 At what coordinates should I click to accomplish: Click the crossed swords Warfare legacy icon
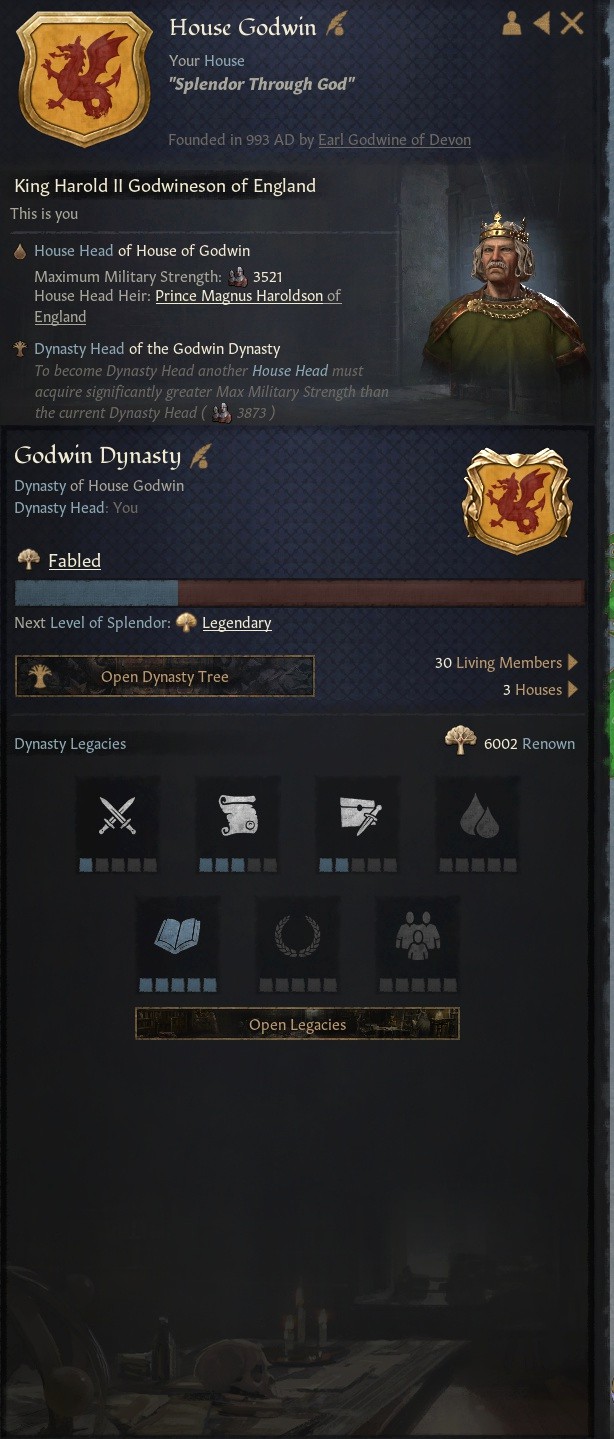[x=117, y=816]
